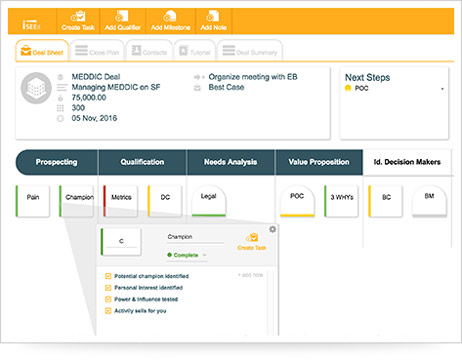Screen dimensions: 462x360
Task: Open the Metrics qualifier card
Action: (x=120, y=201)
